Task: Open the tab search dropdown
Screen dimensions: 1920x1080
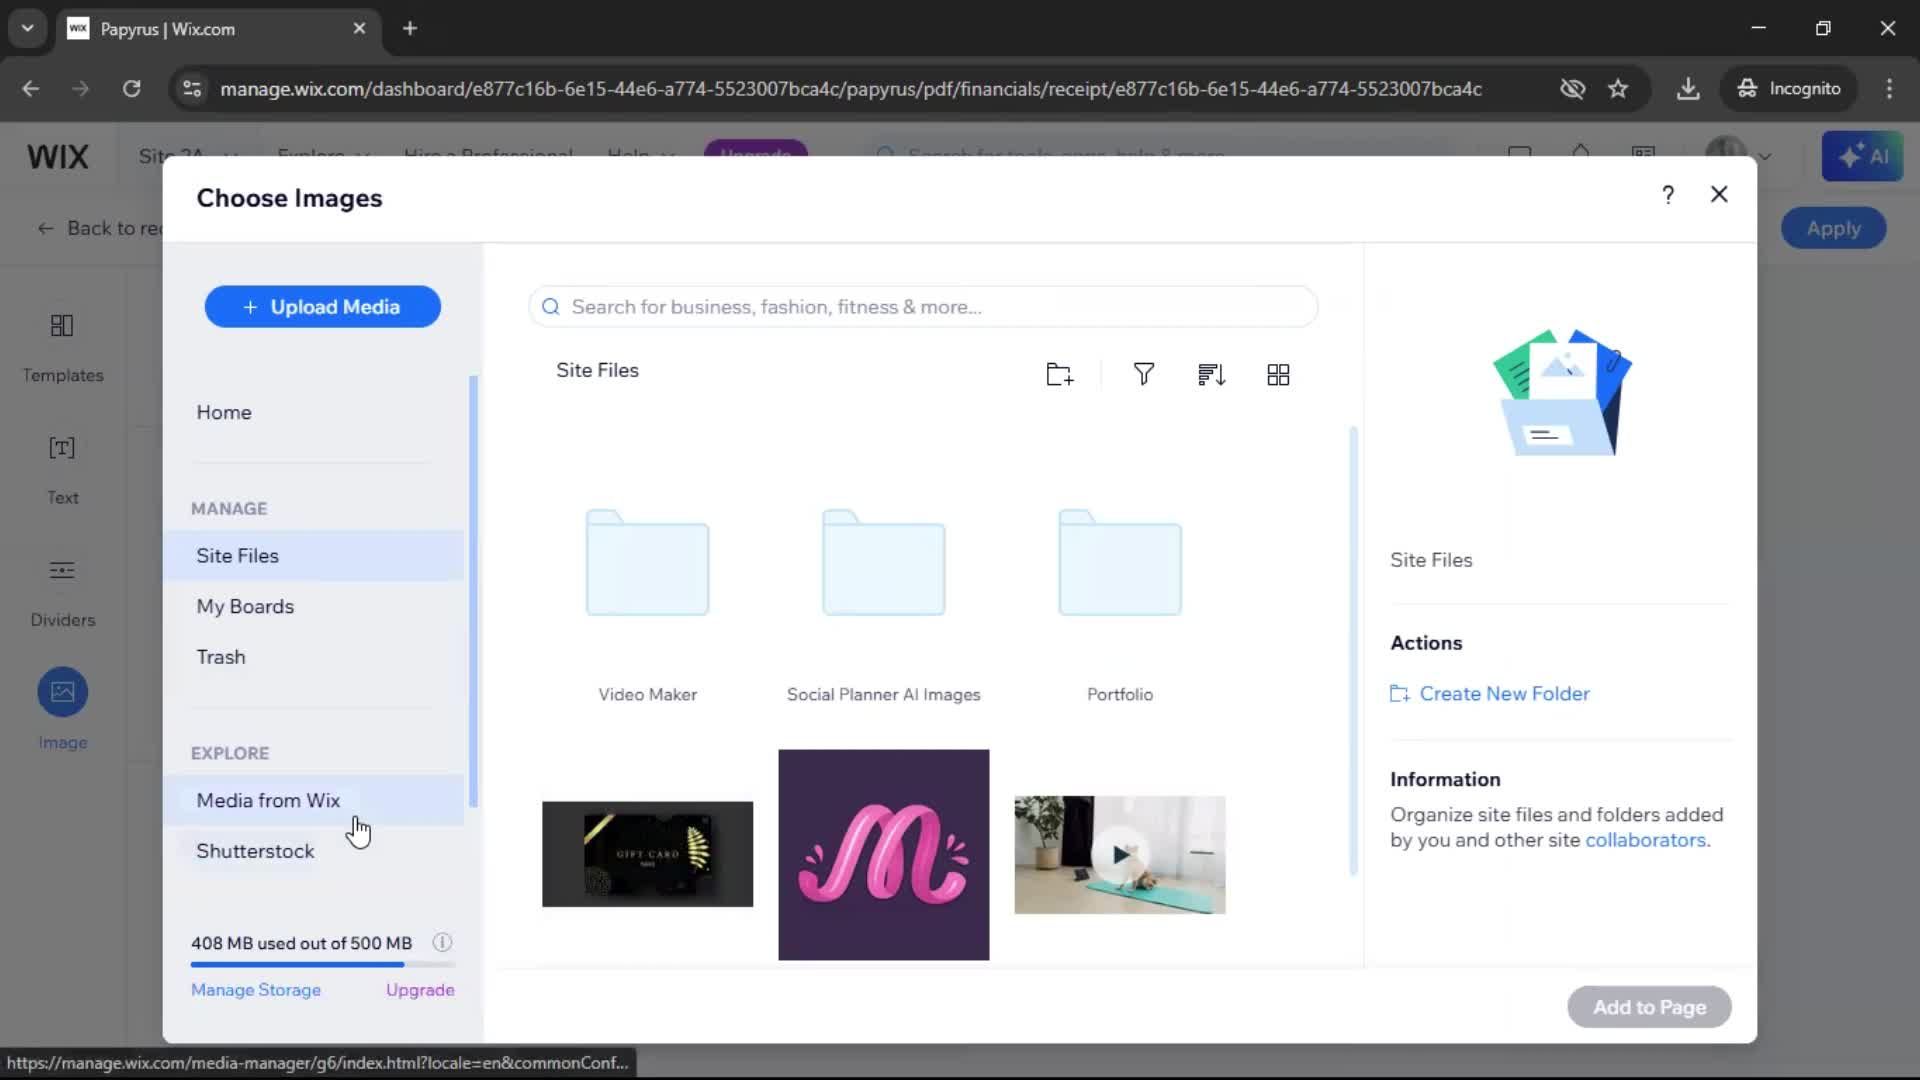Action: click(27, 28)
